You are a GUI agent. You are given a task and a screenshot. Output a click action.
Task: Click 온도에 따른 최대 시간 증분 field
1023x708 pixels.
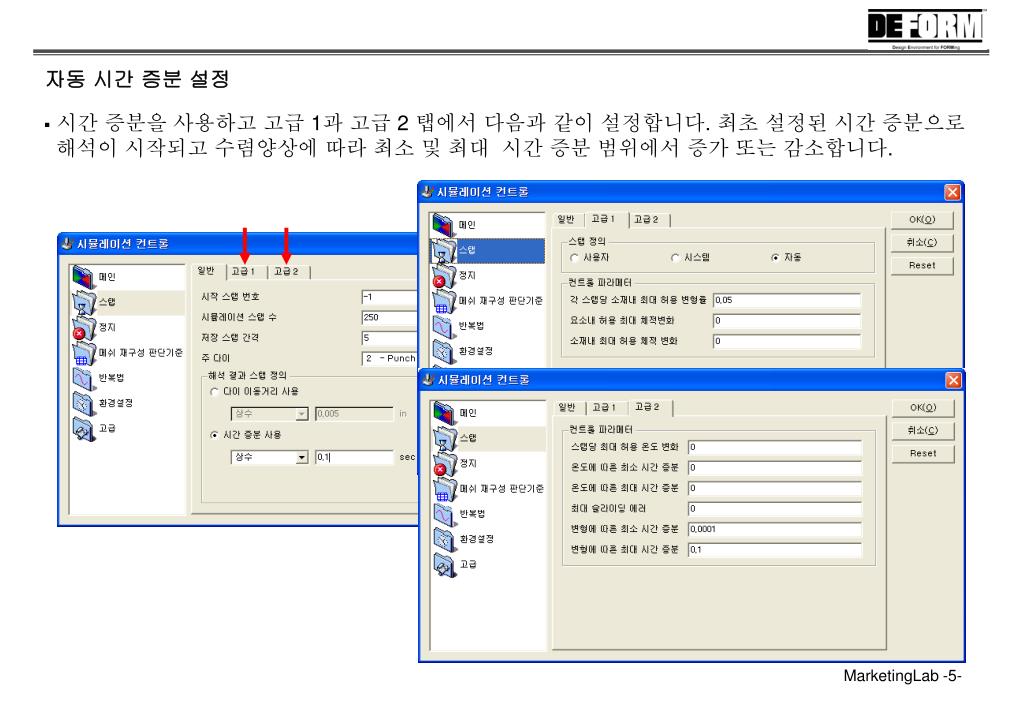click(775, 488)
